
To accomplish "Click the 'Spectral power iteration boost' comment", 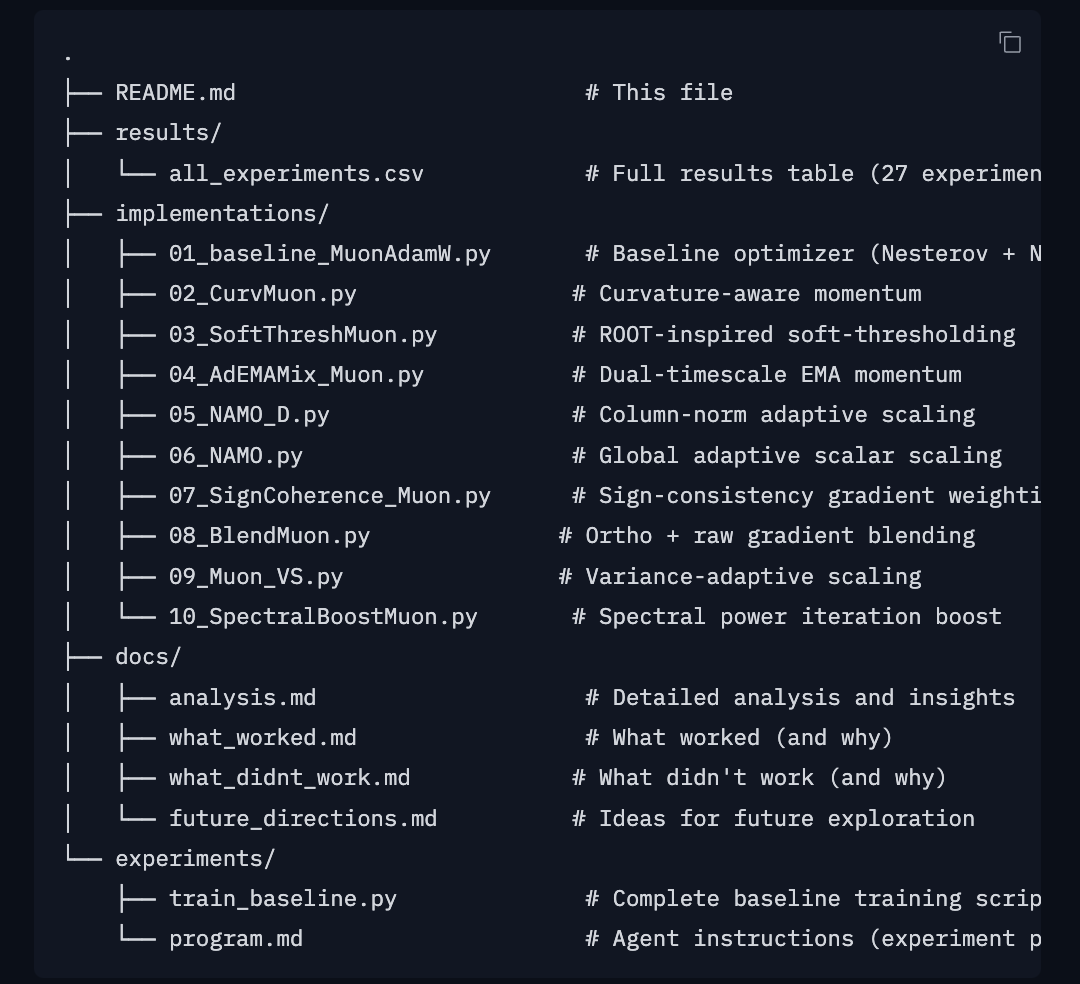I will (x=800, y=617).
